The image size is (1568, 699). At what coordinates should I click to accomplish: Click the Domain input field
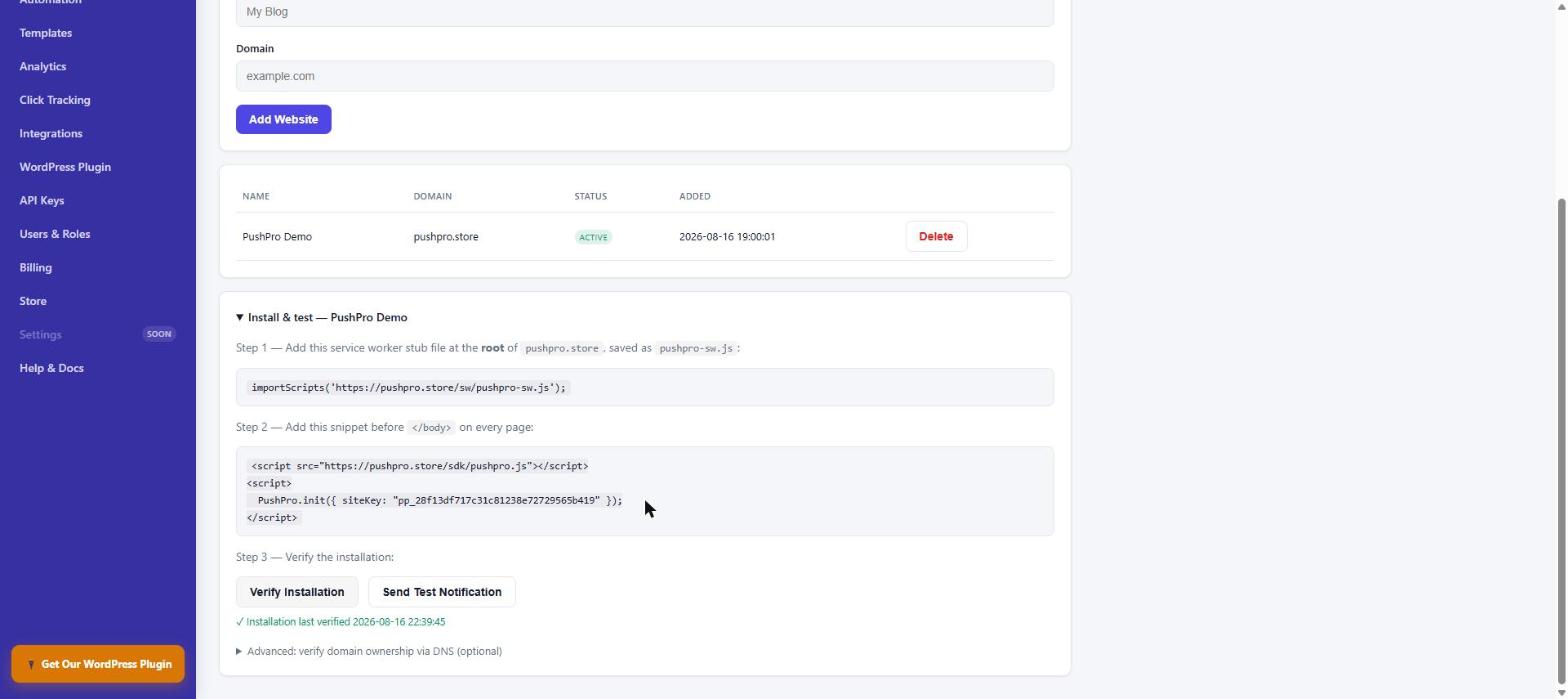tap(645, 76)
